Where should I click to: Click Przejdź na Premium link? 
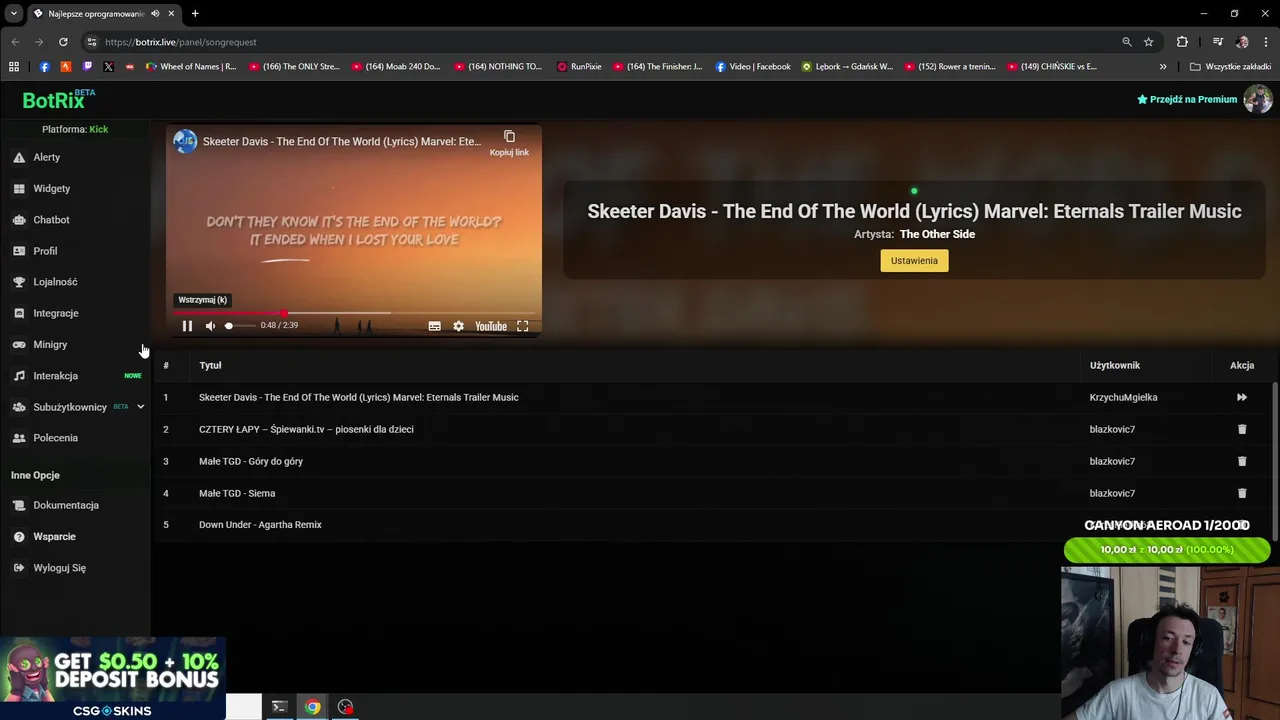[x=1187, y=99]
